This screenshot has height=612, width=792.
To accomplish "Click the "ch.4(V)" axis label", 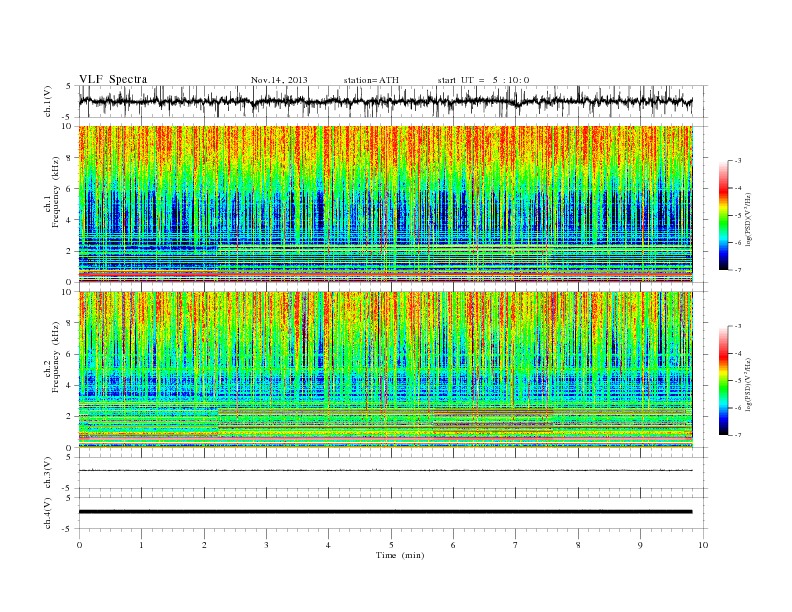I will (48, 513).
